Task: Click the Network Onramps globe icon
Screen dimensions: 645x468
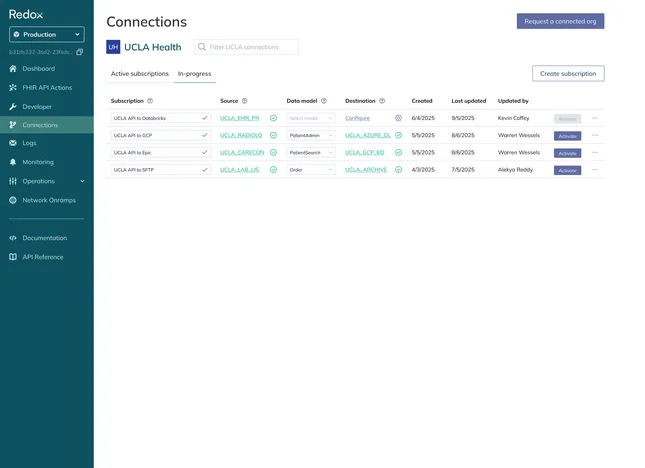Action: 13,200
